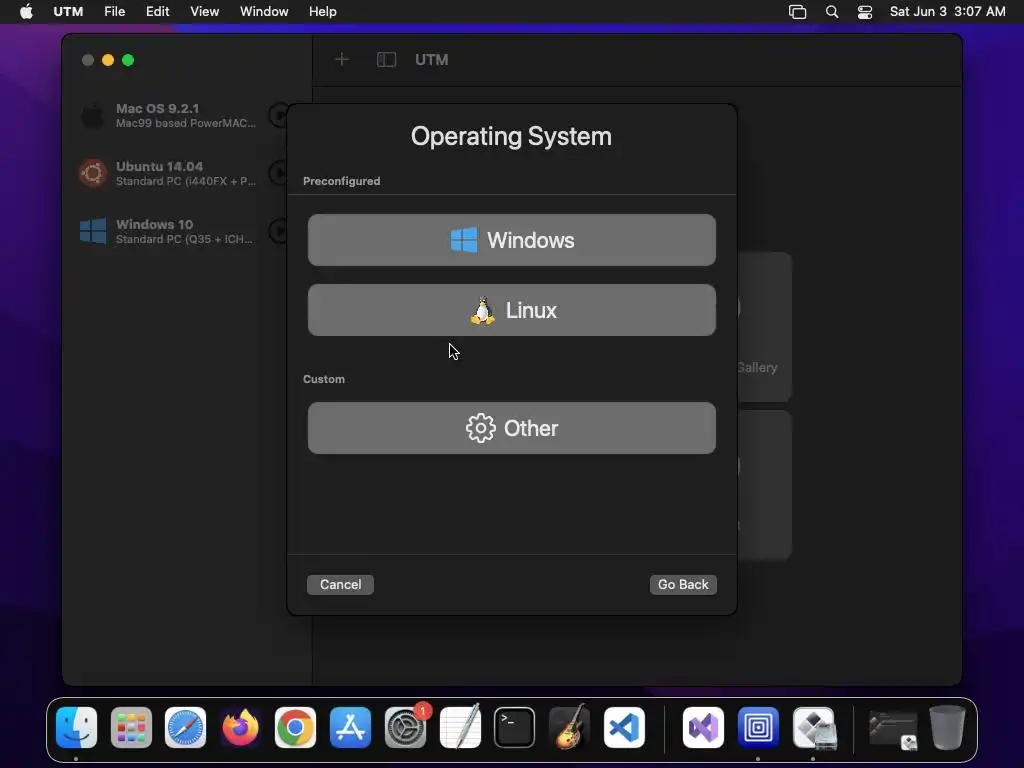Open the App Store from the dock

pyautogui.click(x=350, y=728)
